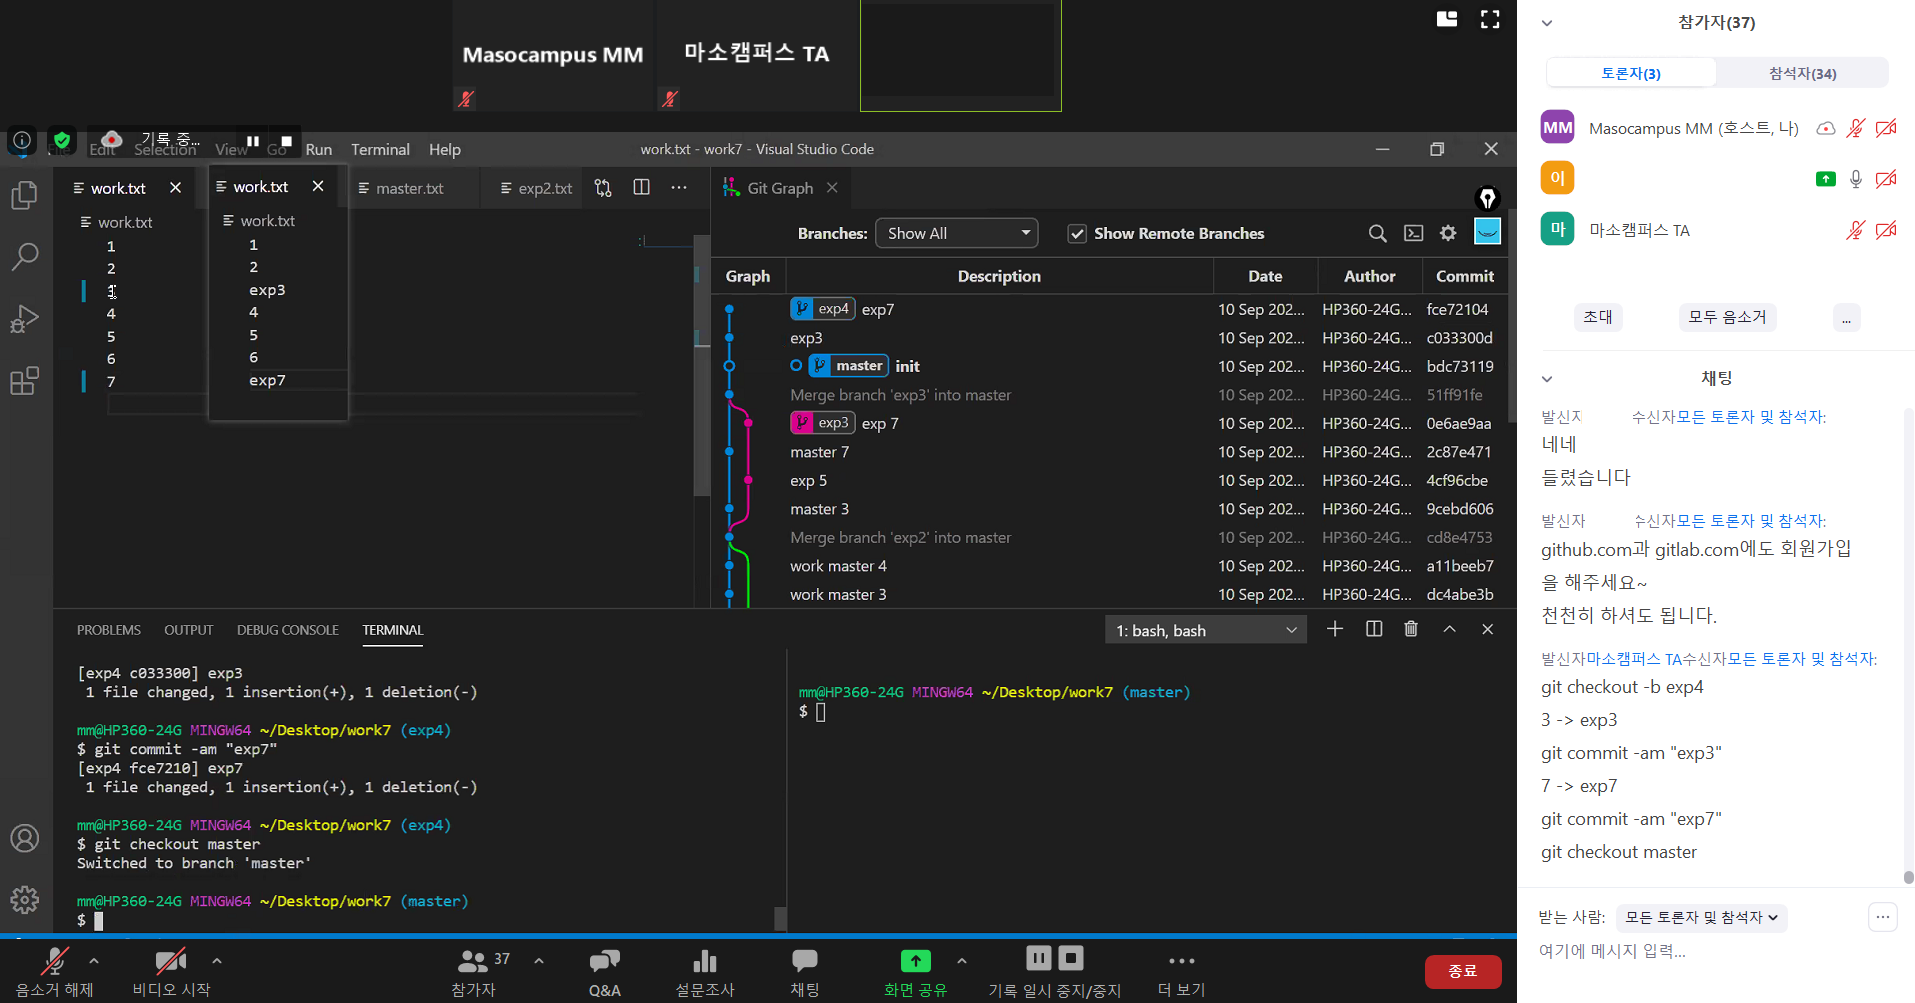Screen dimensions: 1915x1003
Task: Open the Extensions view in activity bar
Action: (24, 381)
